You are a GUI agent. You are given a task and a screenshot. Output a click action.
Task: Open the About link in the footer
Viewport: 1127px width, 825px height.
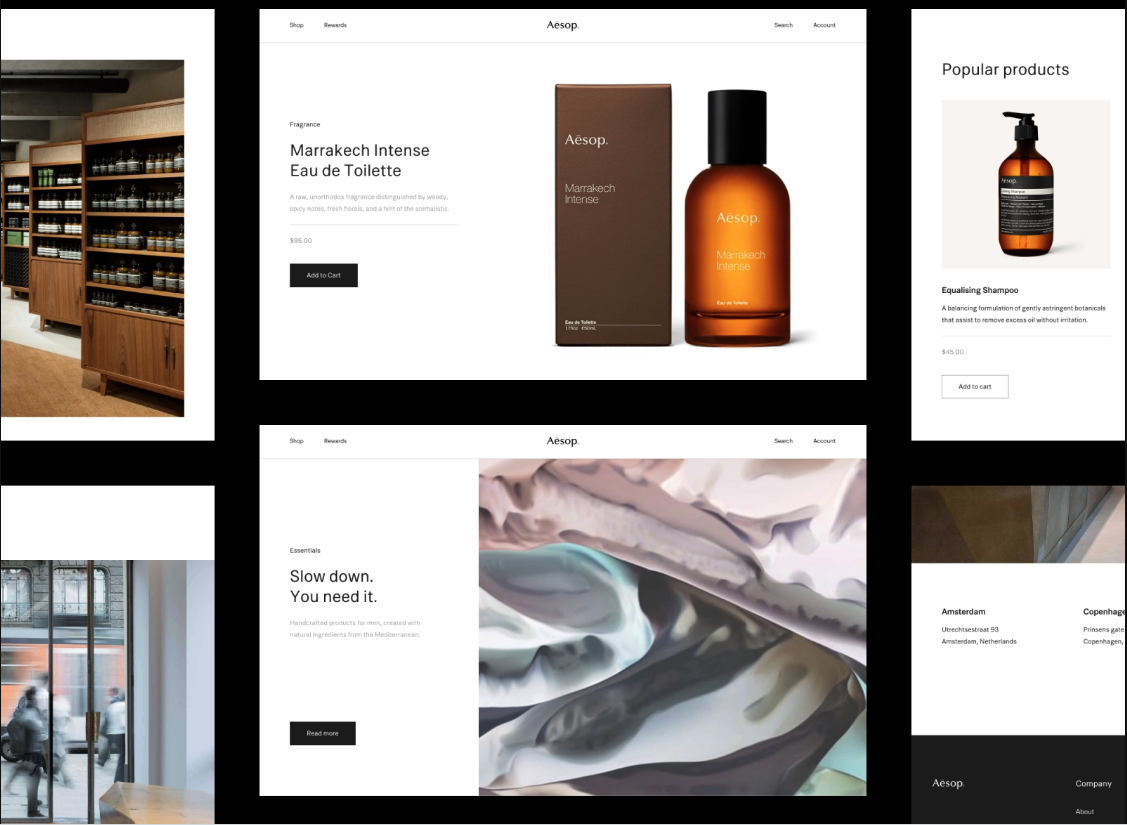1085,811
